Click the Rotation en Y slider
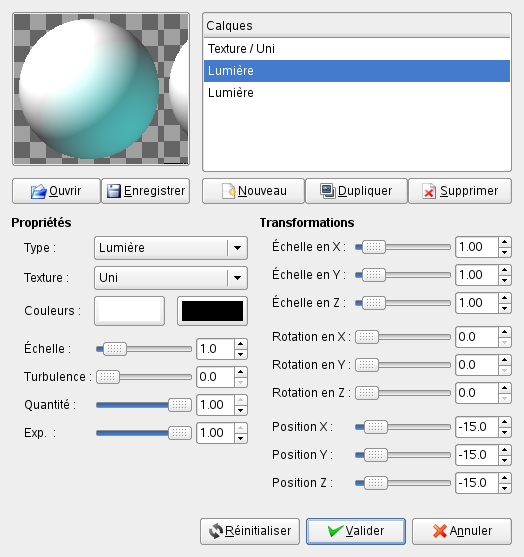Viewport: 524px width, 557px height. click(403, 365)
